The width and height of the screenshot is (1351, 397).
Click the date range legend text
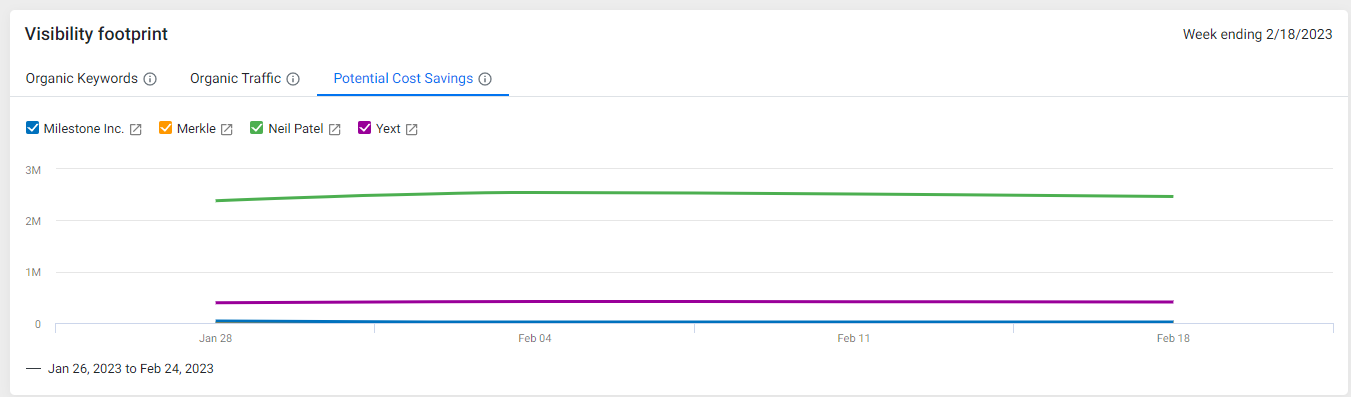[x=131, y=369]
